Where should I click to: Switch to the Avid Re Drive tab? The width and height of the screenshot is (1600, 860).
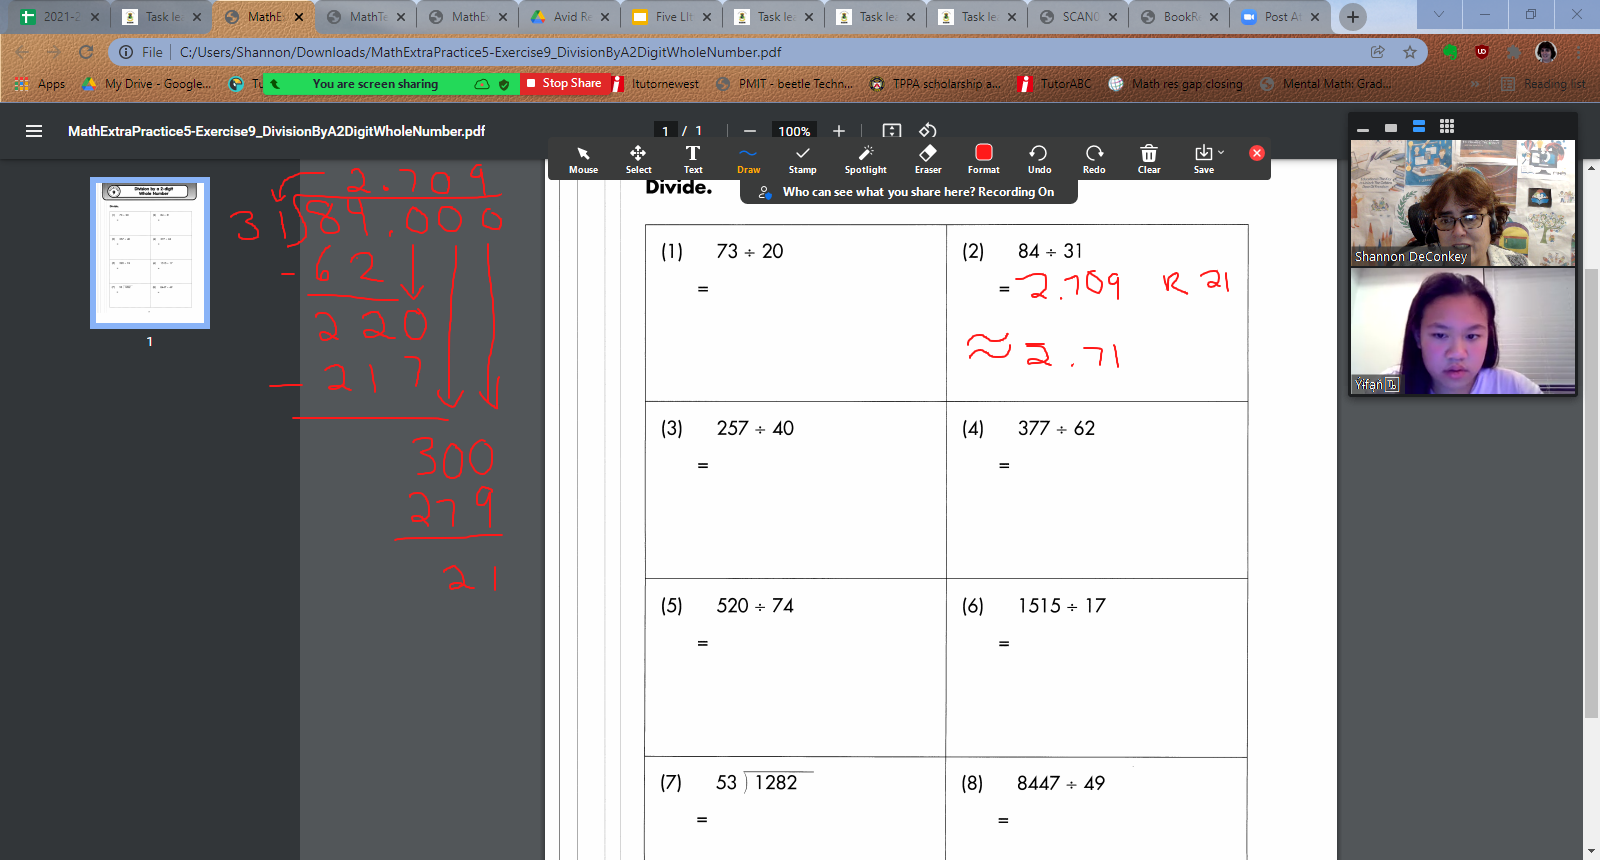tap(570, 17)
